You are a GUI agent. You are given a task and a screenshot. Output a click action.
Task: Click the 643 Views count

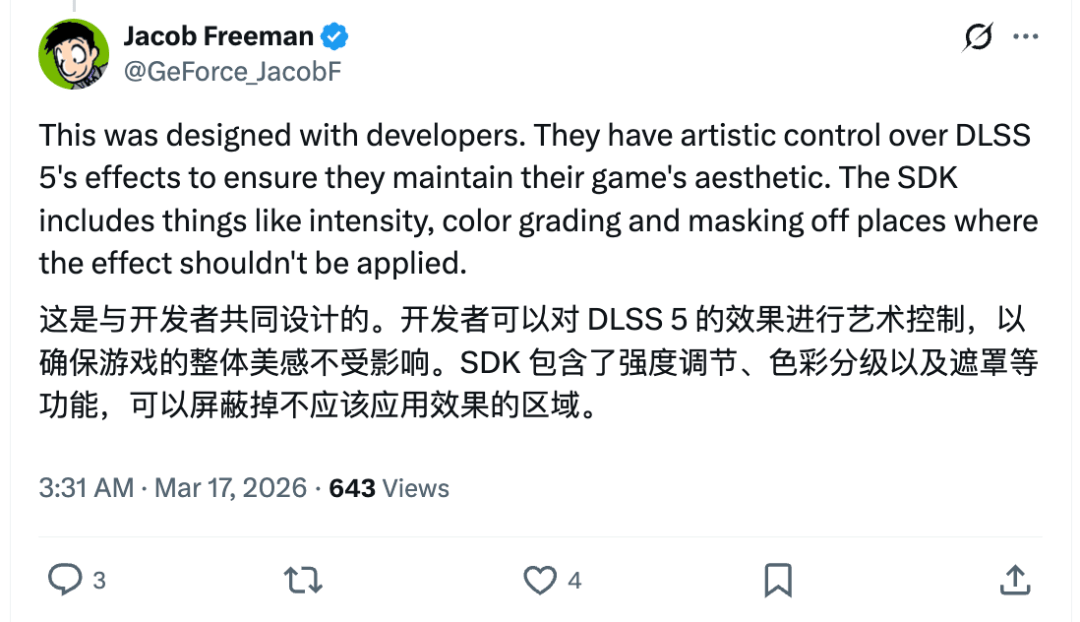[389, 488]
